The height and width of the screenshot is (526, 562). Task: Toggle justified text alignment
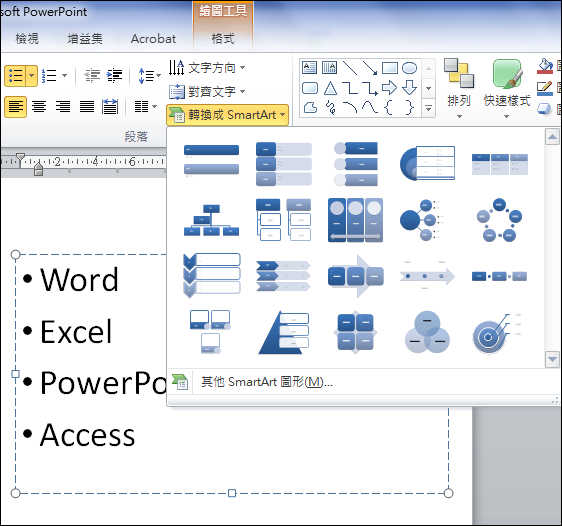(x=87, y=107)
